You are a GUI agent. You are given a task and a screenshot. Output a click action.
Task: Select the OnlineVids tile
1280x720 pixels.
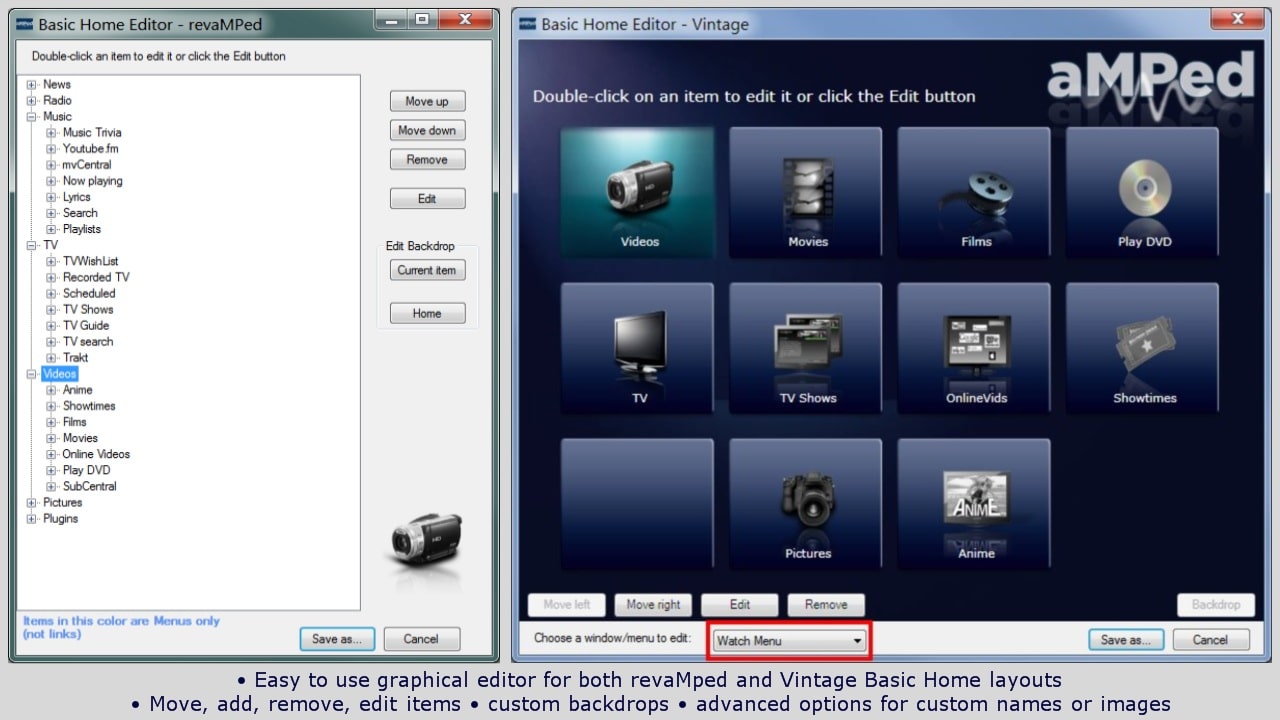[974, 348]
